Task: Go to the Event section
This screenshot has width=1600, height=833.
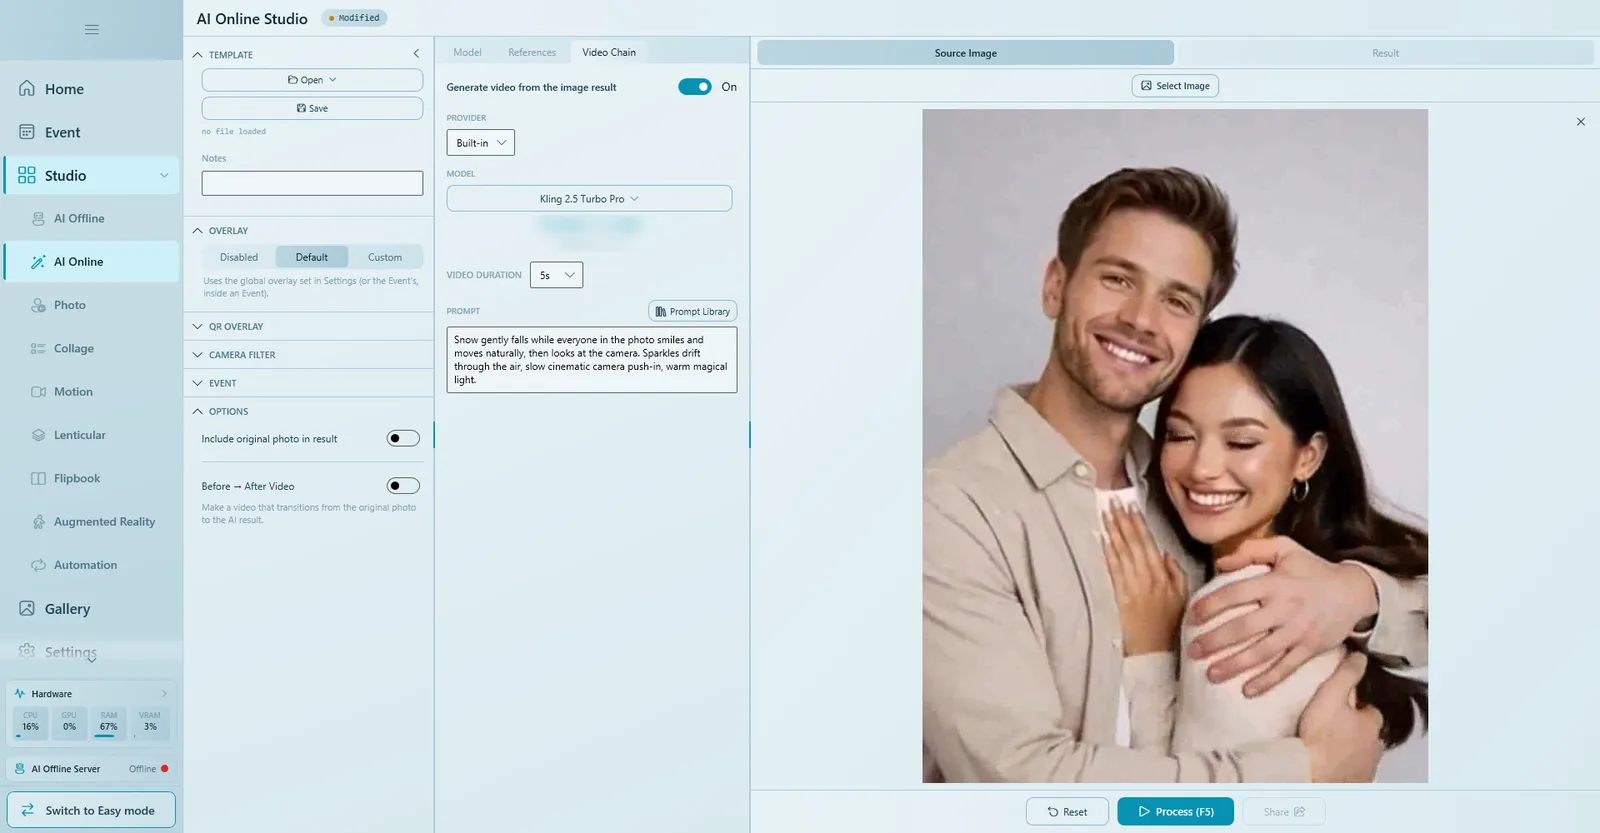Action: (x=91, y=132)
